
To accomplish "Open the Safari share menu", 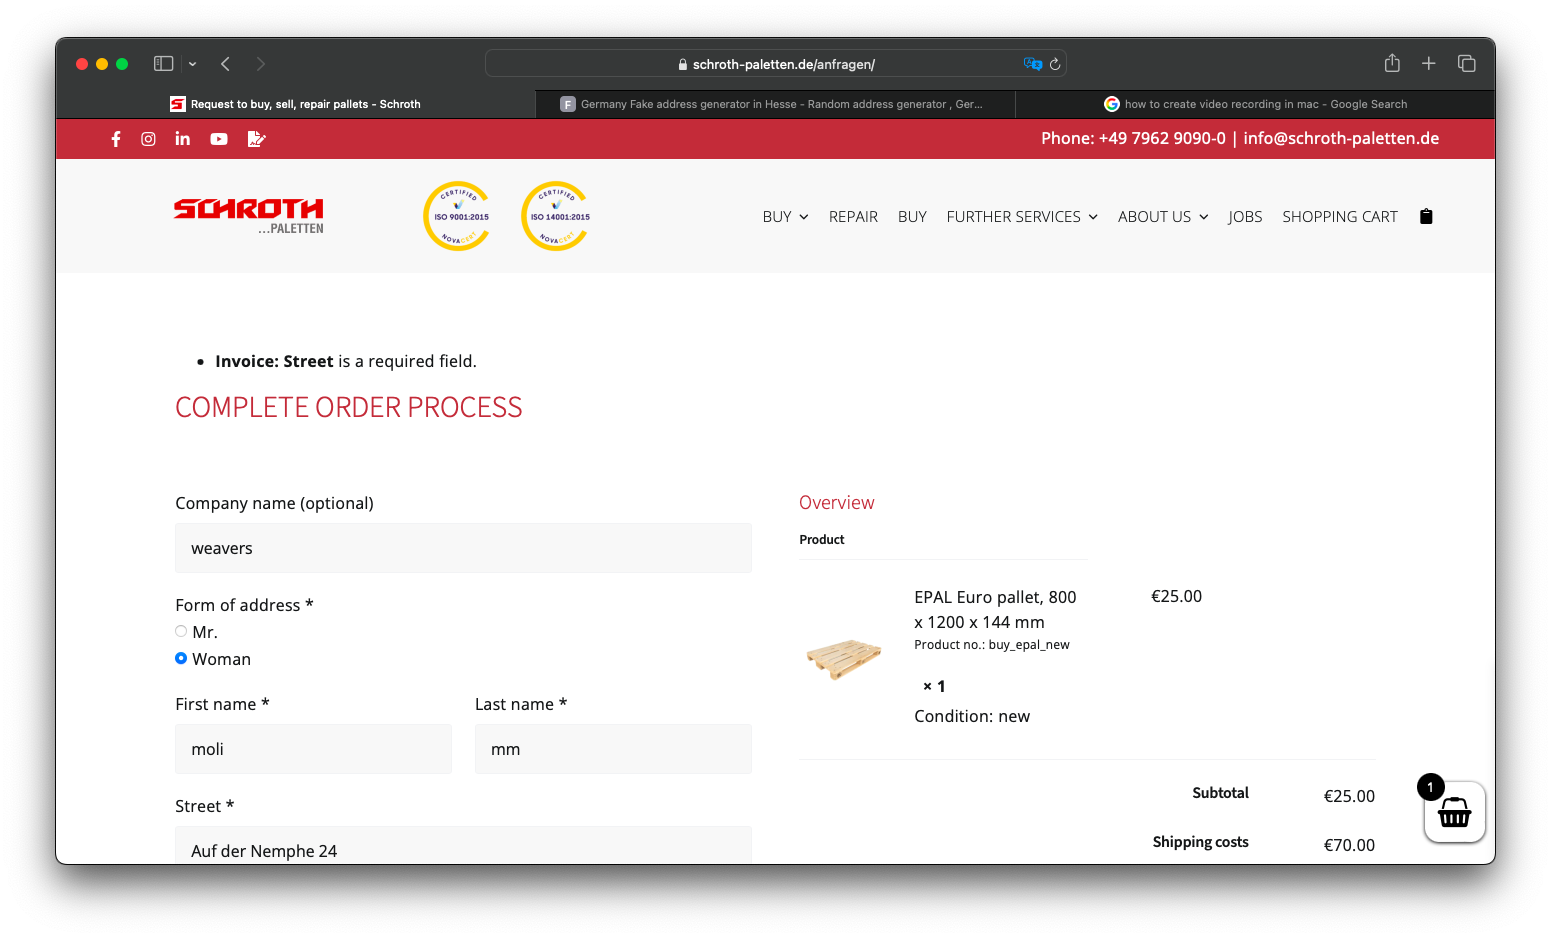I will pos(1392,63).
